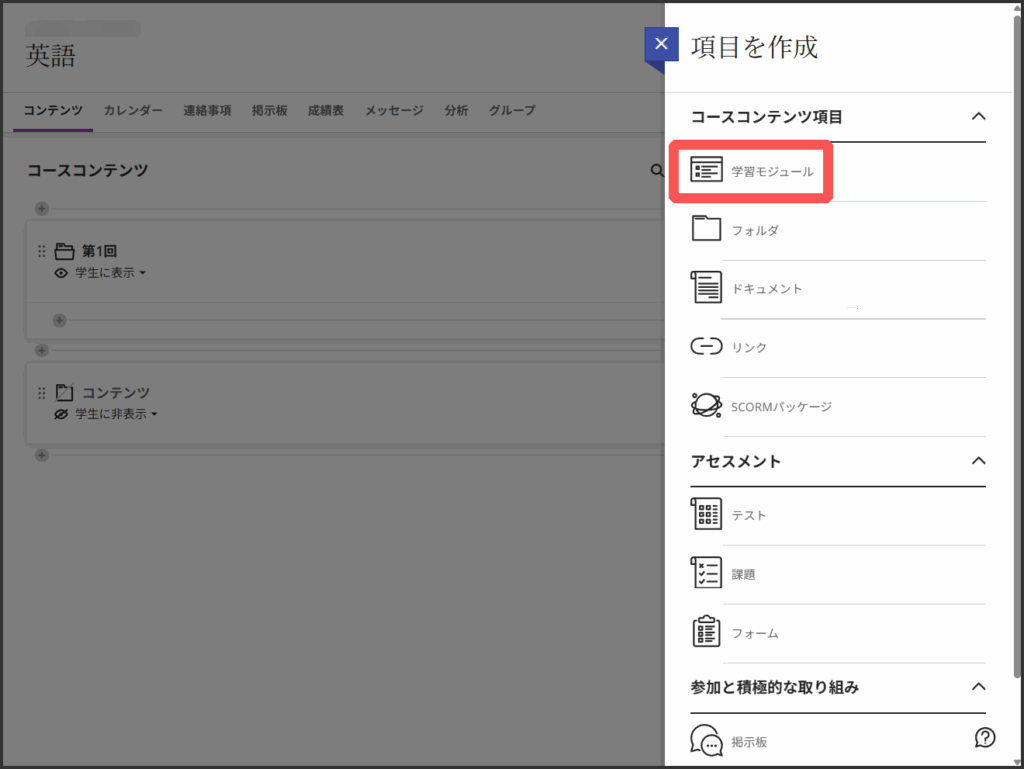Collapse the コースコンテンツ項目 section

(x=978, y=116)
